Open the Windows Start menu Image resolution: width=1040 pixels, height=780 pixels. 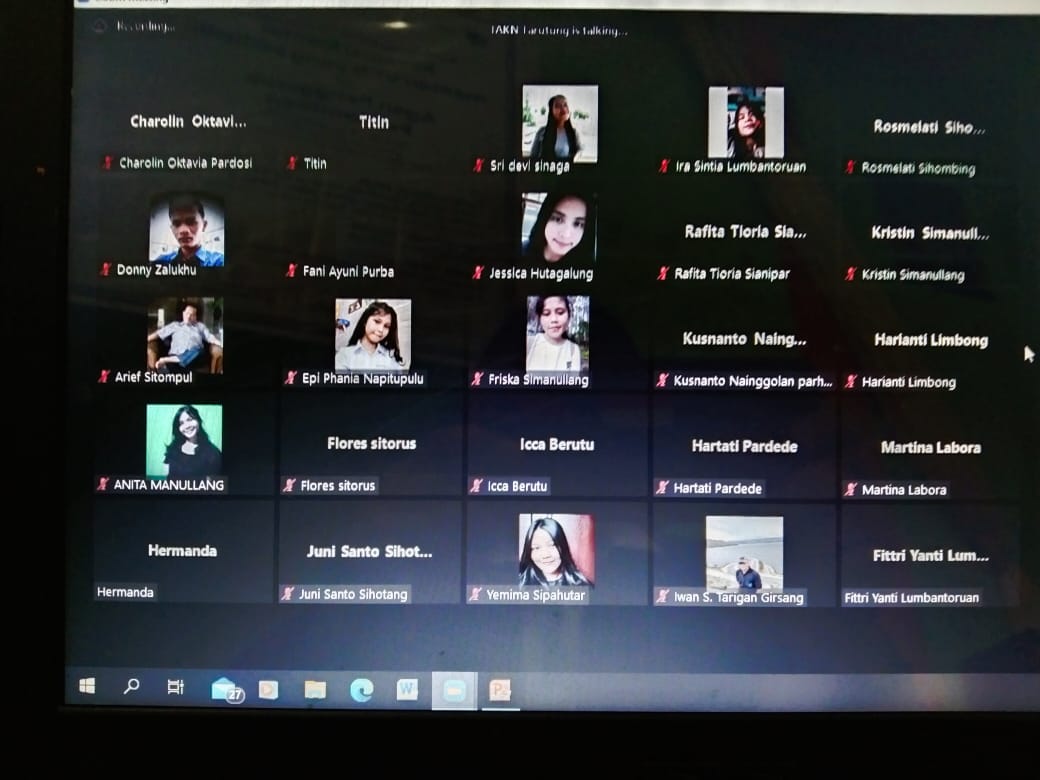click(x=87, y=686)
